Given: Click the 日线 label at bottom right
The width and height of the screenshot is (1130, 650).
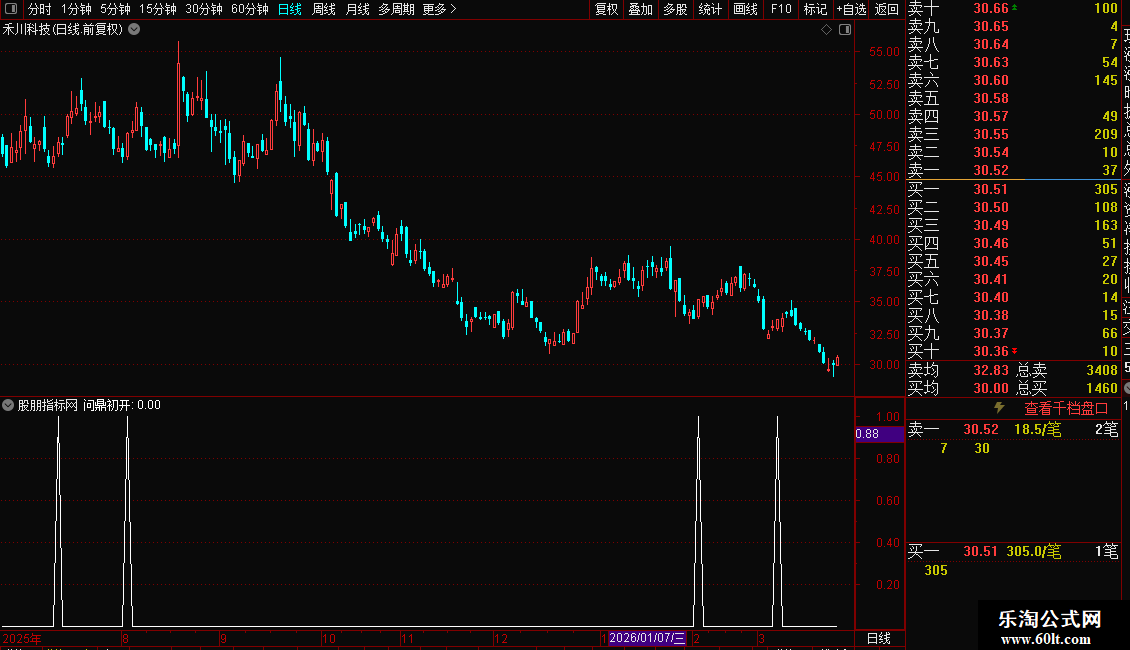Looking at the screenshot, I should coord(878,638).
